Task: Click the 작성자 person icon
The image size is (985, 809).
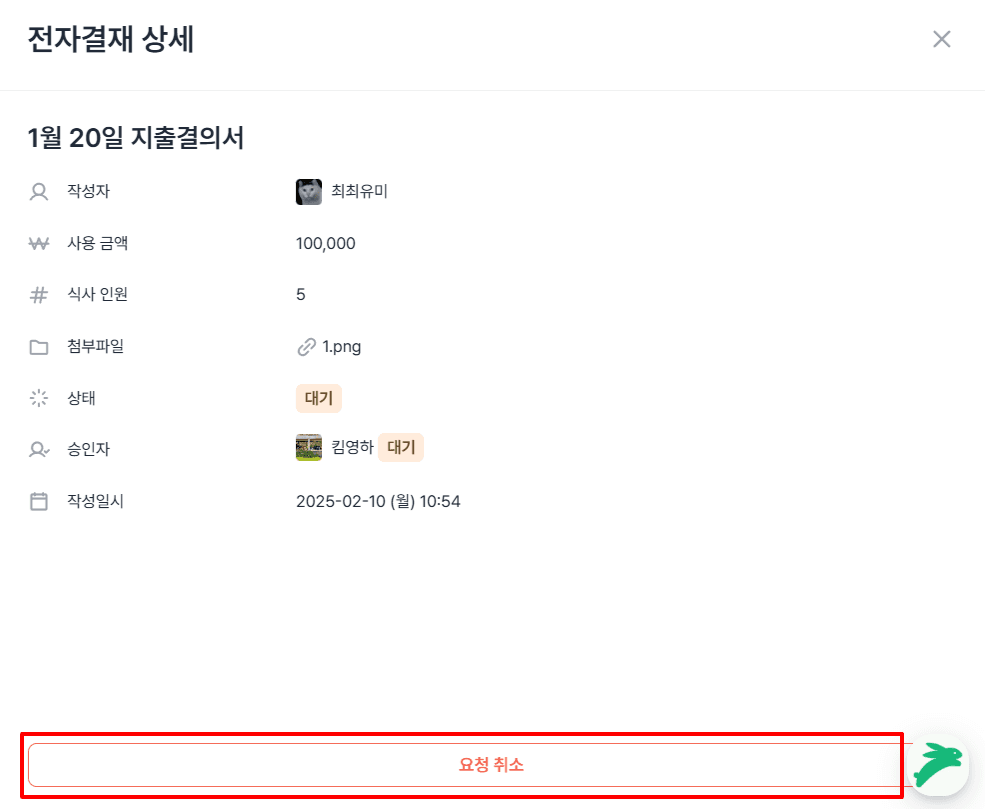Action: pyautogui.click(x=38, y=191)
